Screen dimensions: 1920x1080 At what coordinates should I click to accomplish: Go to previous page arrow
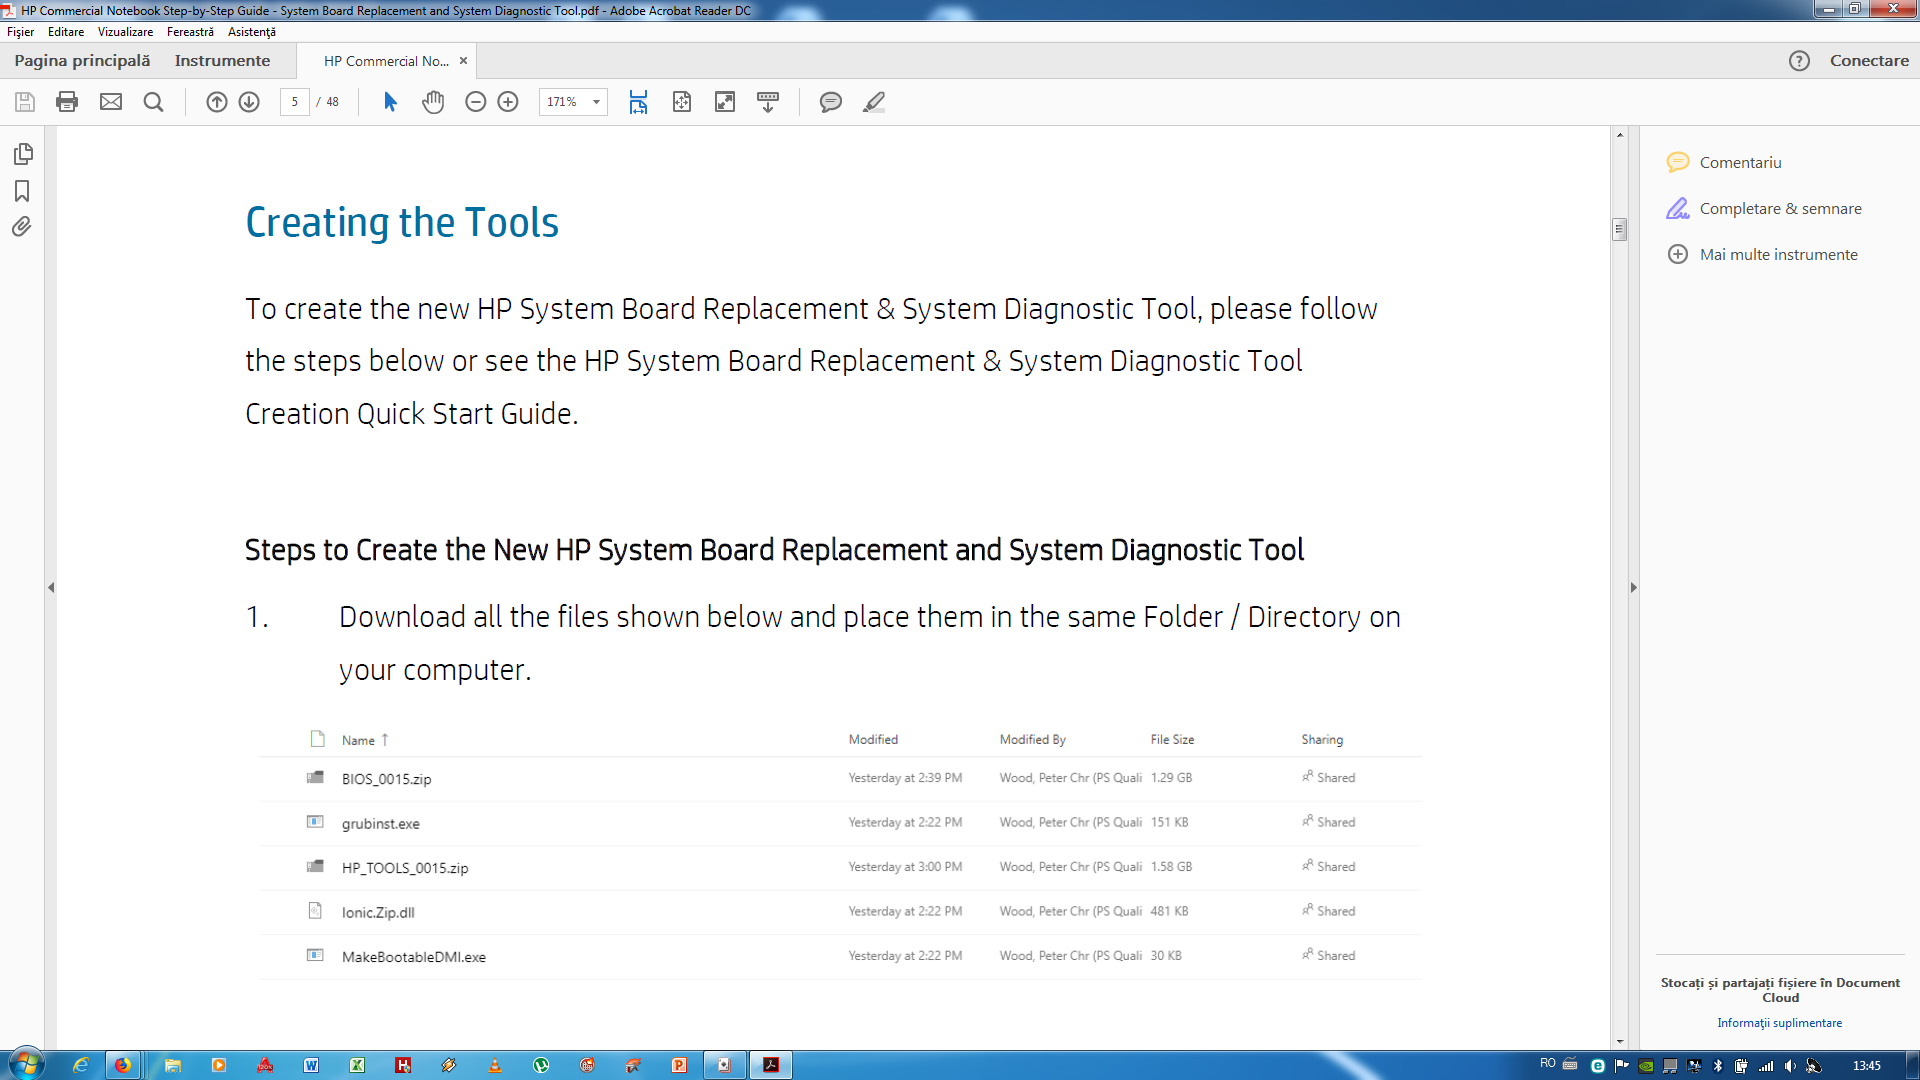[x=217, y=102]
